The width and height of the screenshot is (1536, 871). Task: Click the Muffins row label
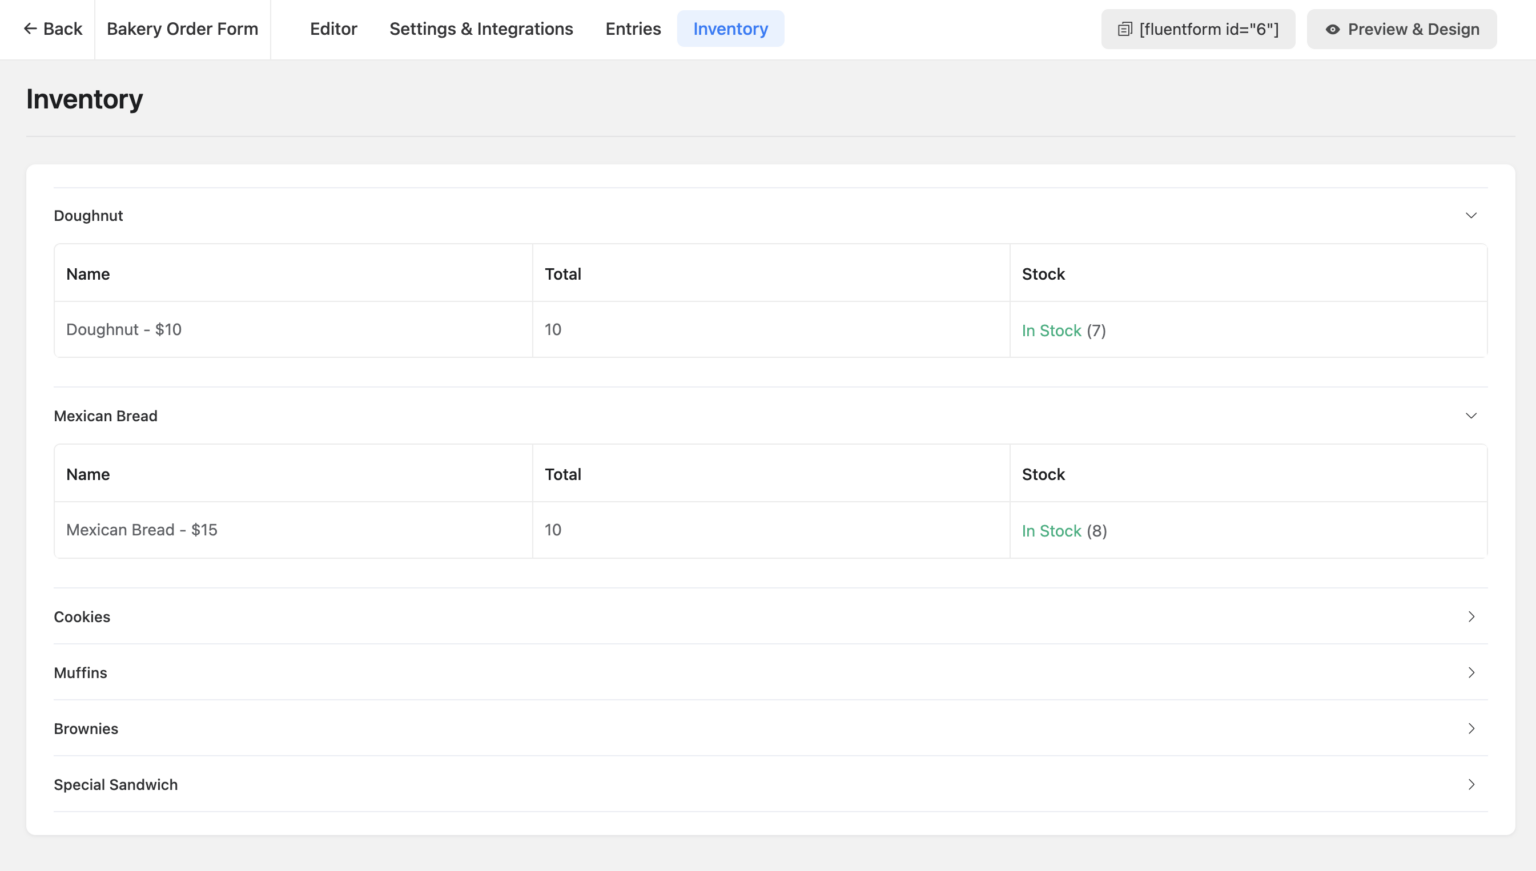(80, 673)
